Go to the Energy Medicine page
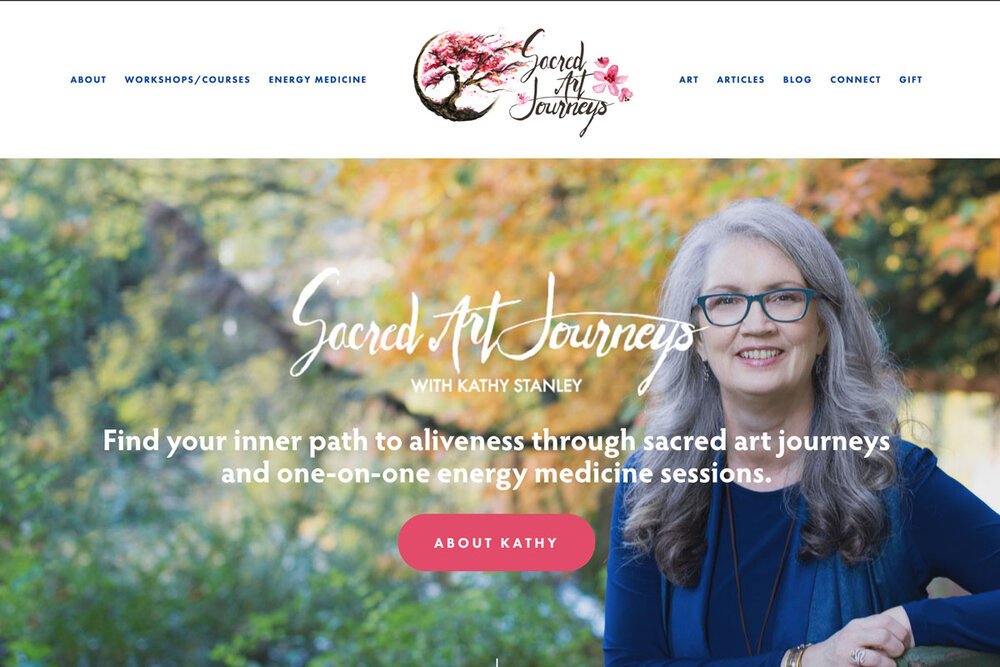1000x667 pixels. tap(318, 80)
